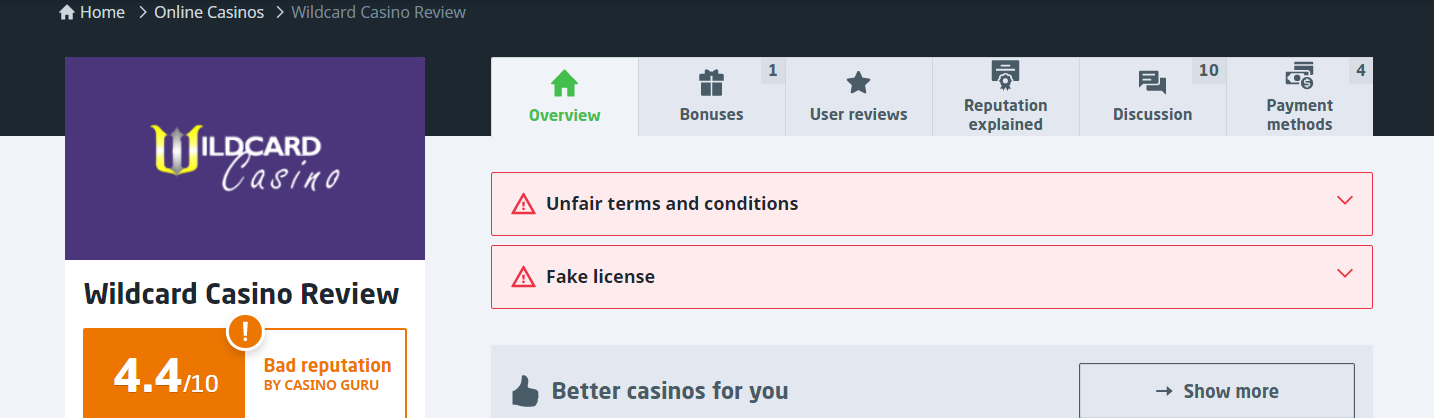Click the Show more button

1217,391
